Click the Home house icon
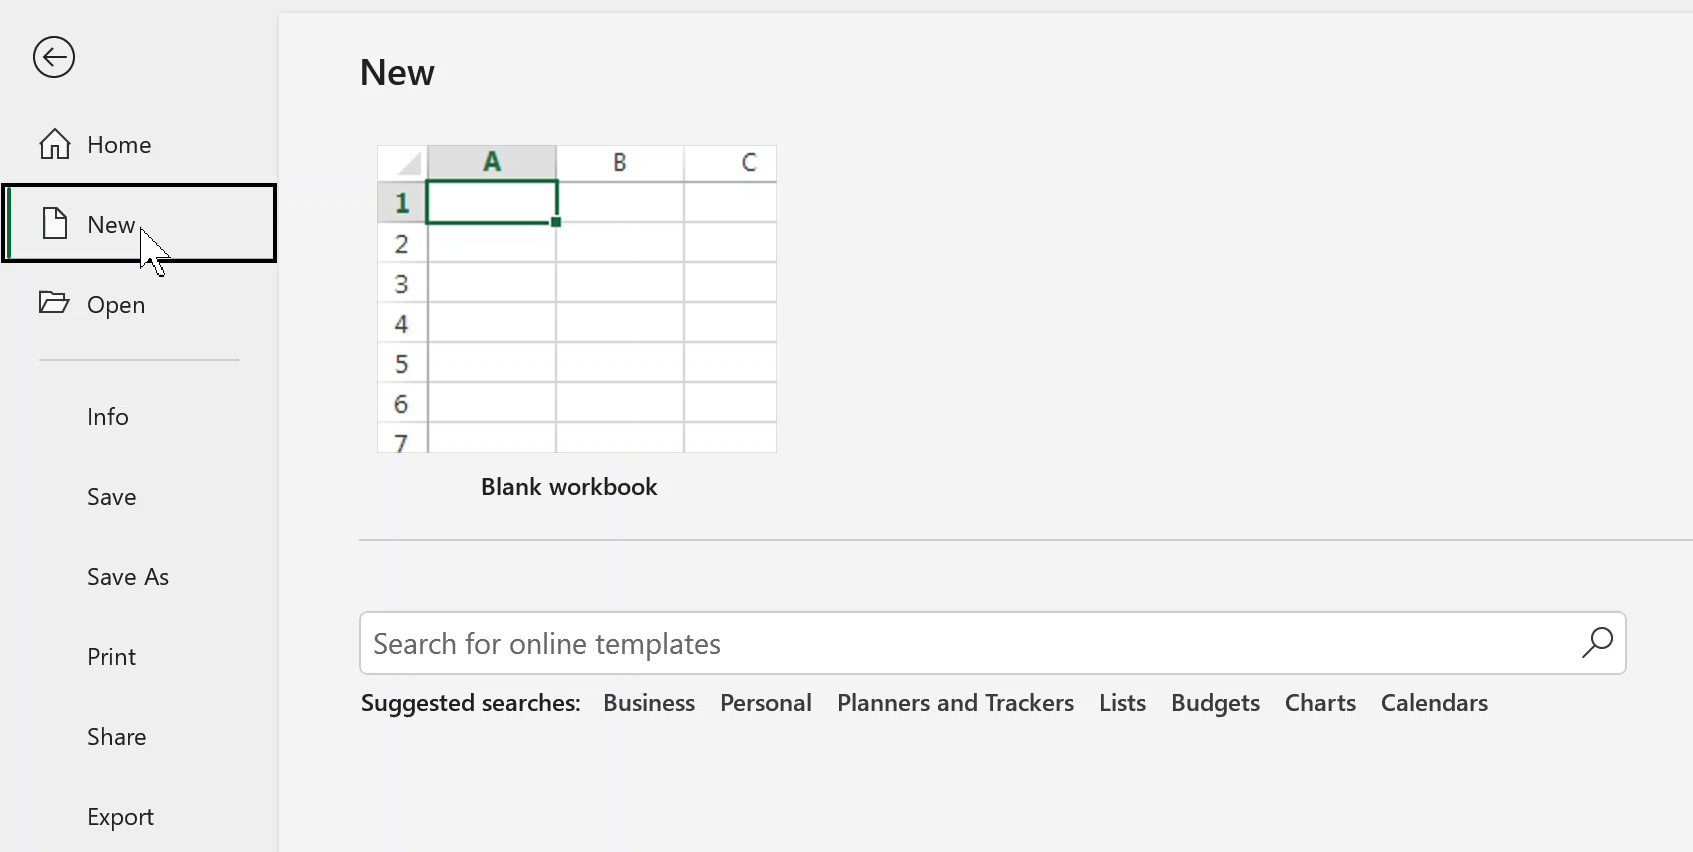Viewport: 1693px width, 852px height. pos(55,144)
